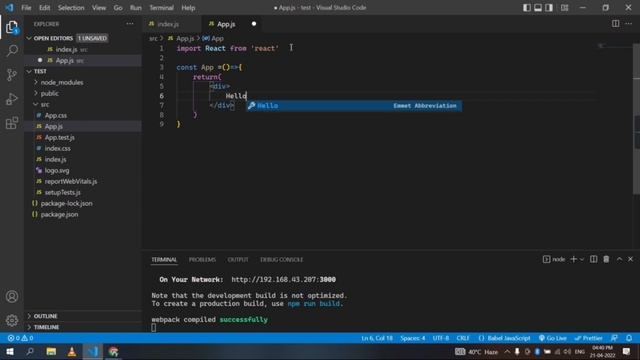The height and width of the screenshot is (360, 640).
Task: Open package-lock.json in file tree
Action: pyautogui.click(x=83, y=204)
